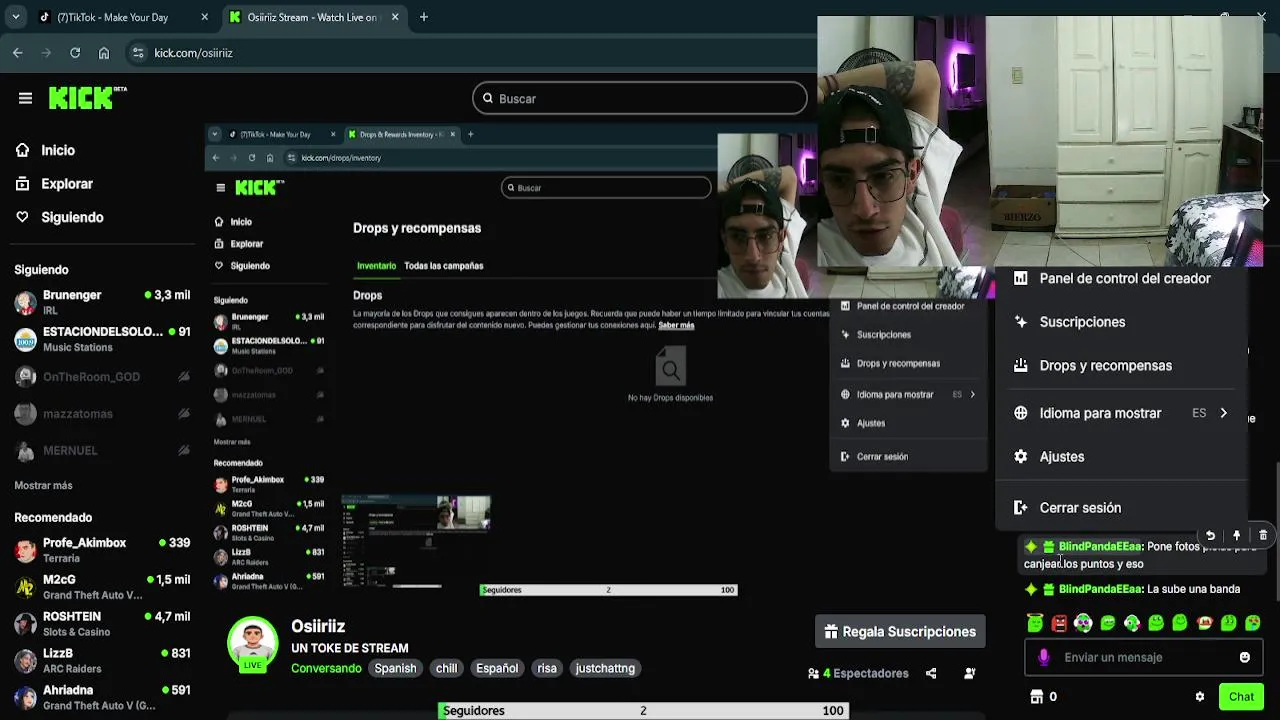The width and height of the screenshot is (1280, 720).
Task: Open the channel points shop icon
Action: [x=1037, y=696]
